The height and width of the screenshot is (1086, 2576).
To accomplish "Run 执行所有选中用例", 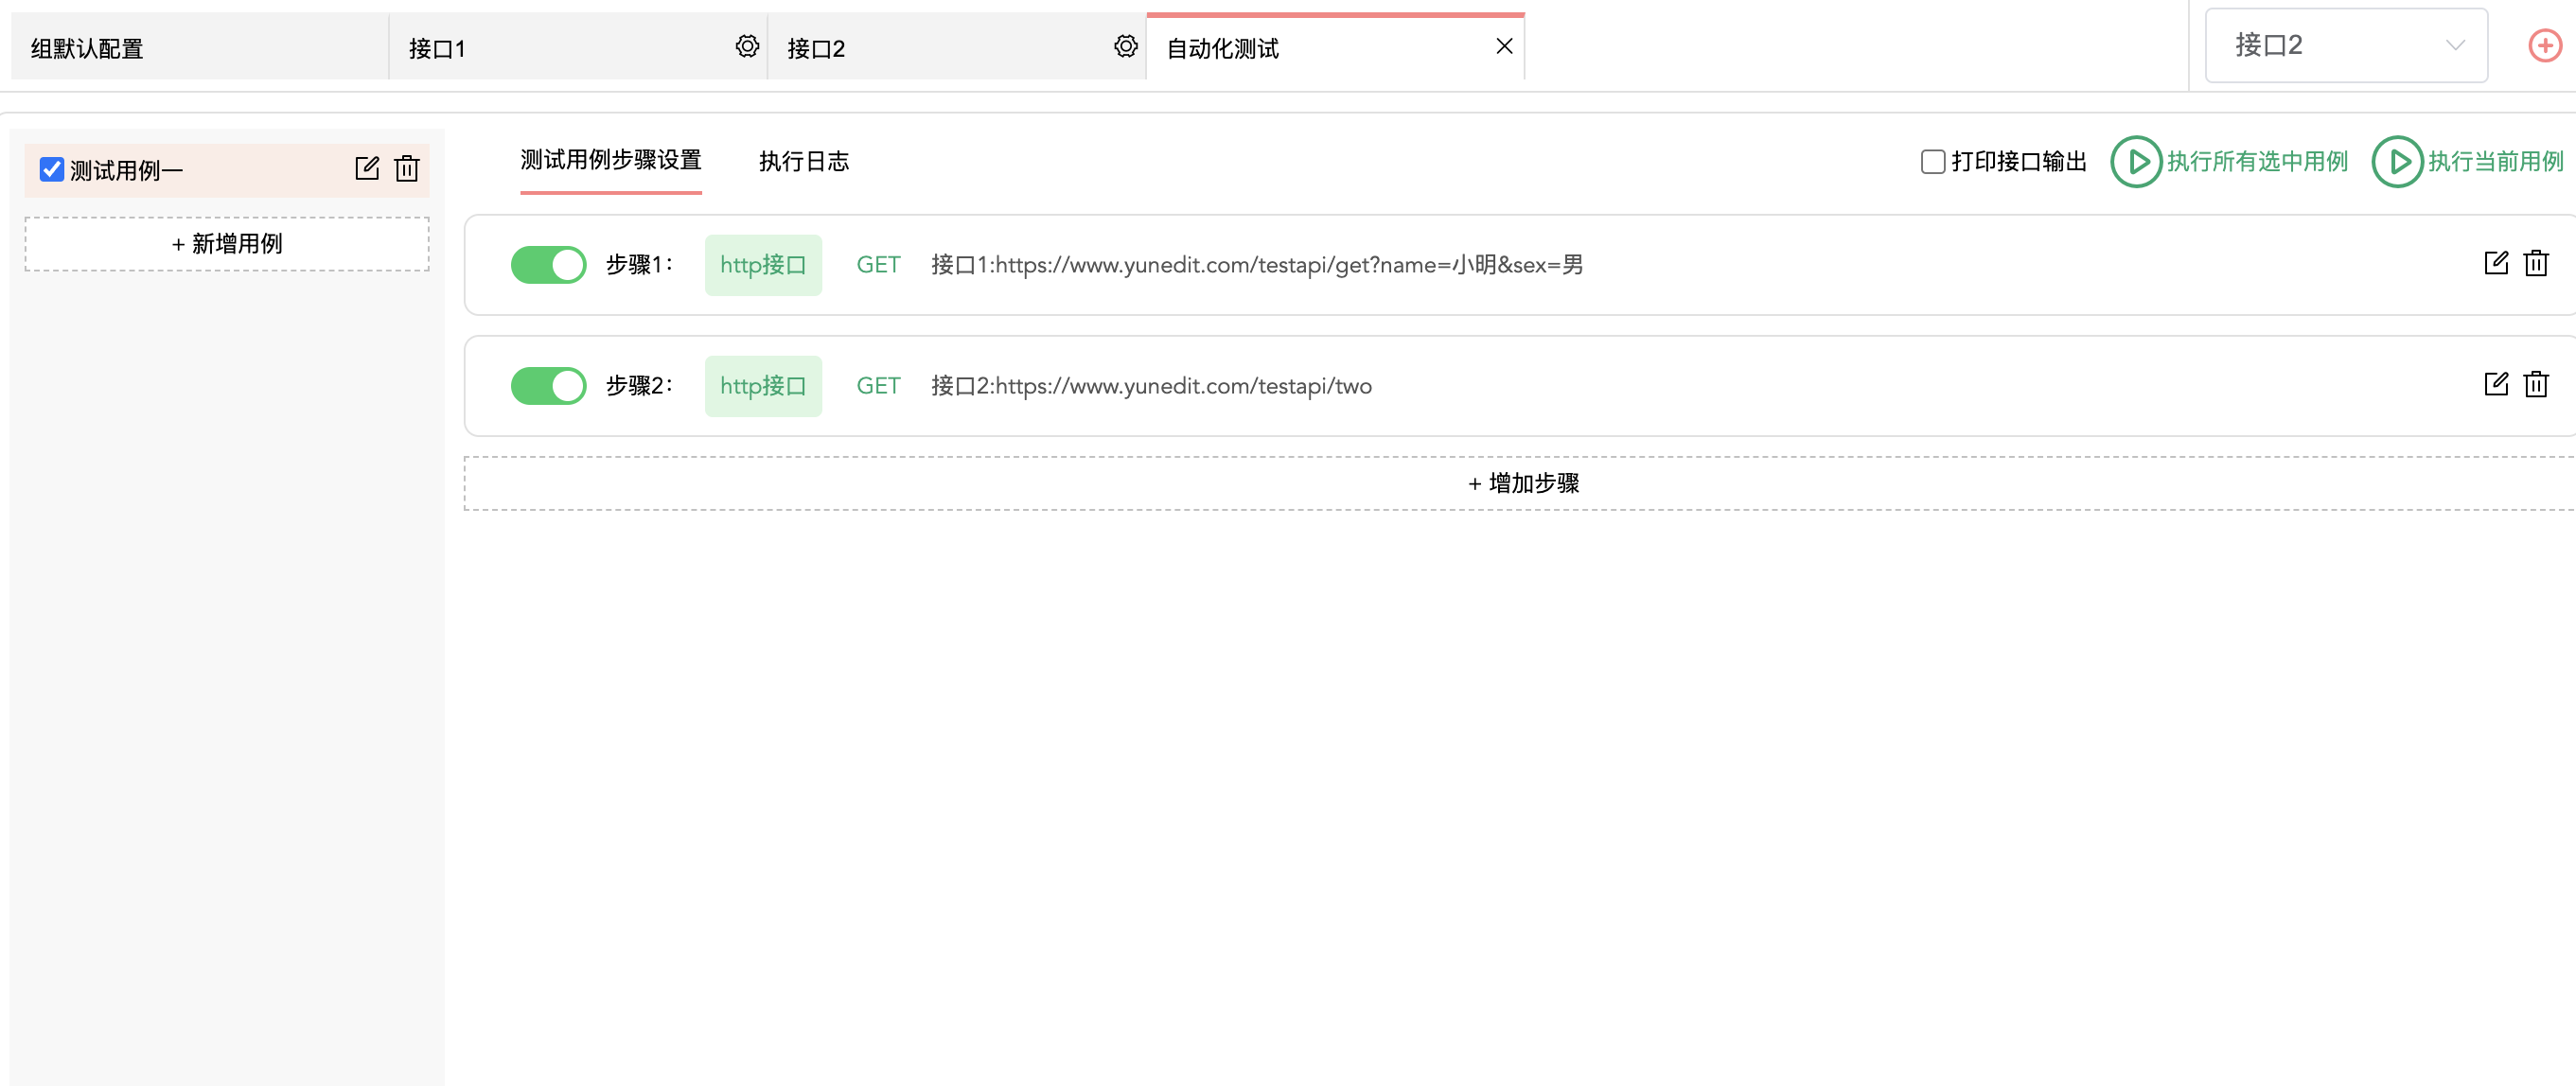I will point(2229,162).
